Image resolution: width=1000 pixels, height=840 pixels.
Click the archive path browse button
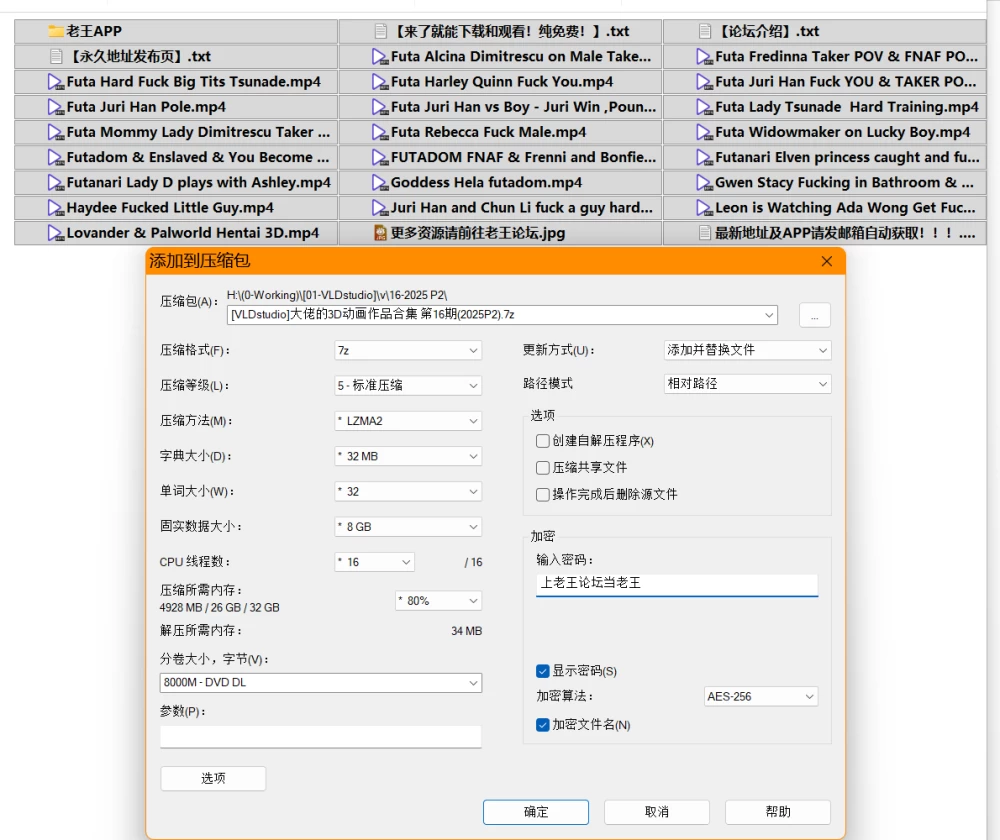[x=814, y=316]
